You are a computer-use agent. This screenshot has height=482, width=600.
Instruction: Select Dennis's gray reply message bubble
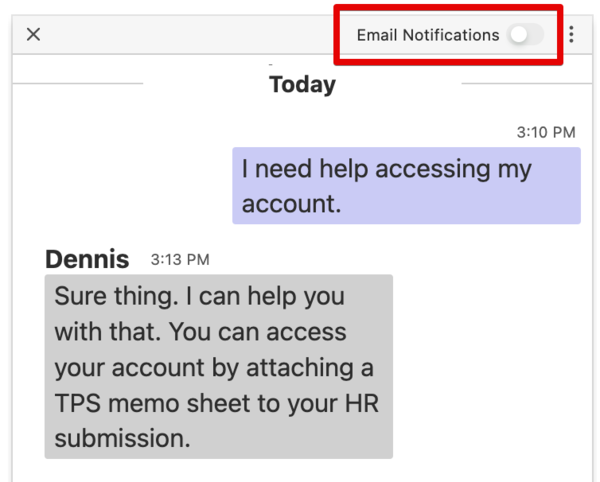218,367
